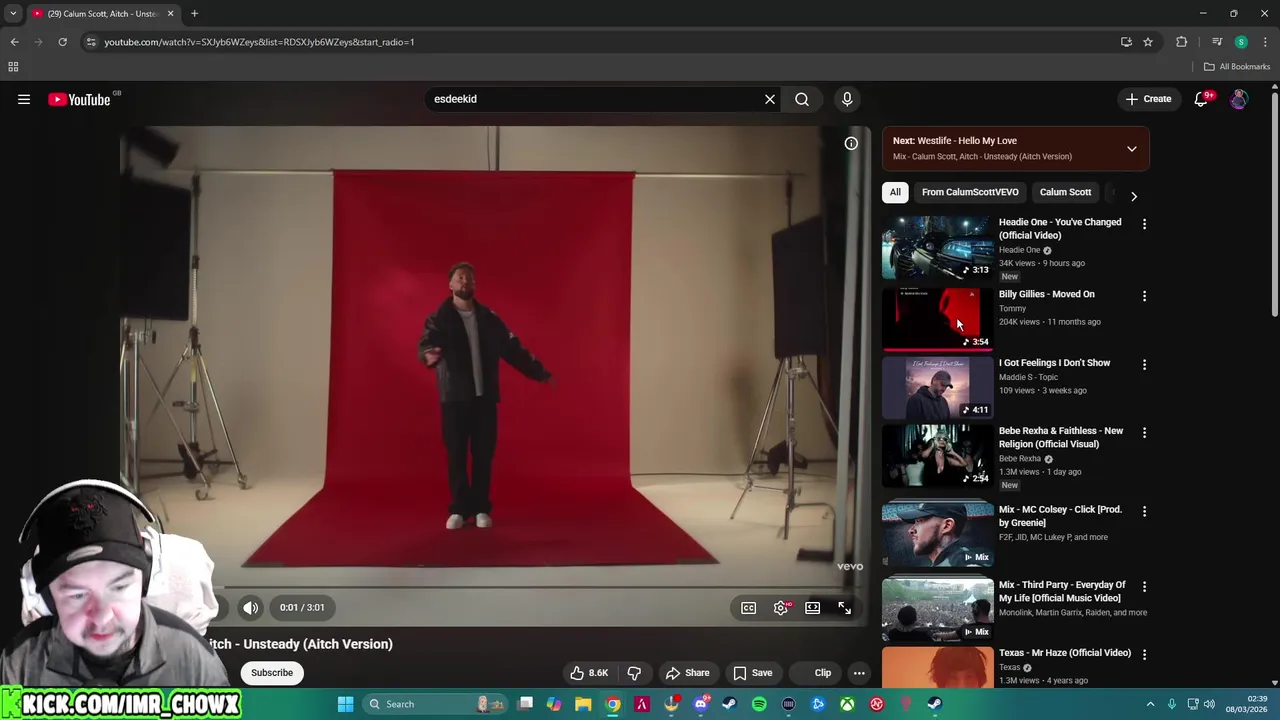
Task: Go to the YouTube home logo
Action: pos(79,99)
